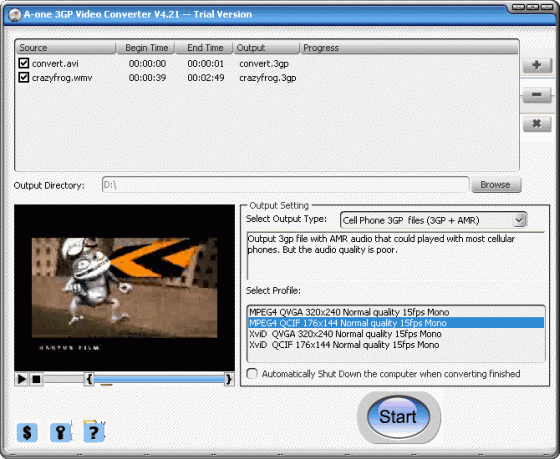Screen dimensions: 560x459
Task: Click output name crazyfrog.3gp
Action: [x=268, y=78]
